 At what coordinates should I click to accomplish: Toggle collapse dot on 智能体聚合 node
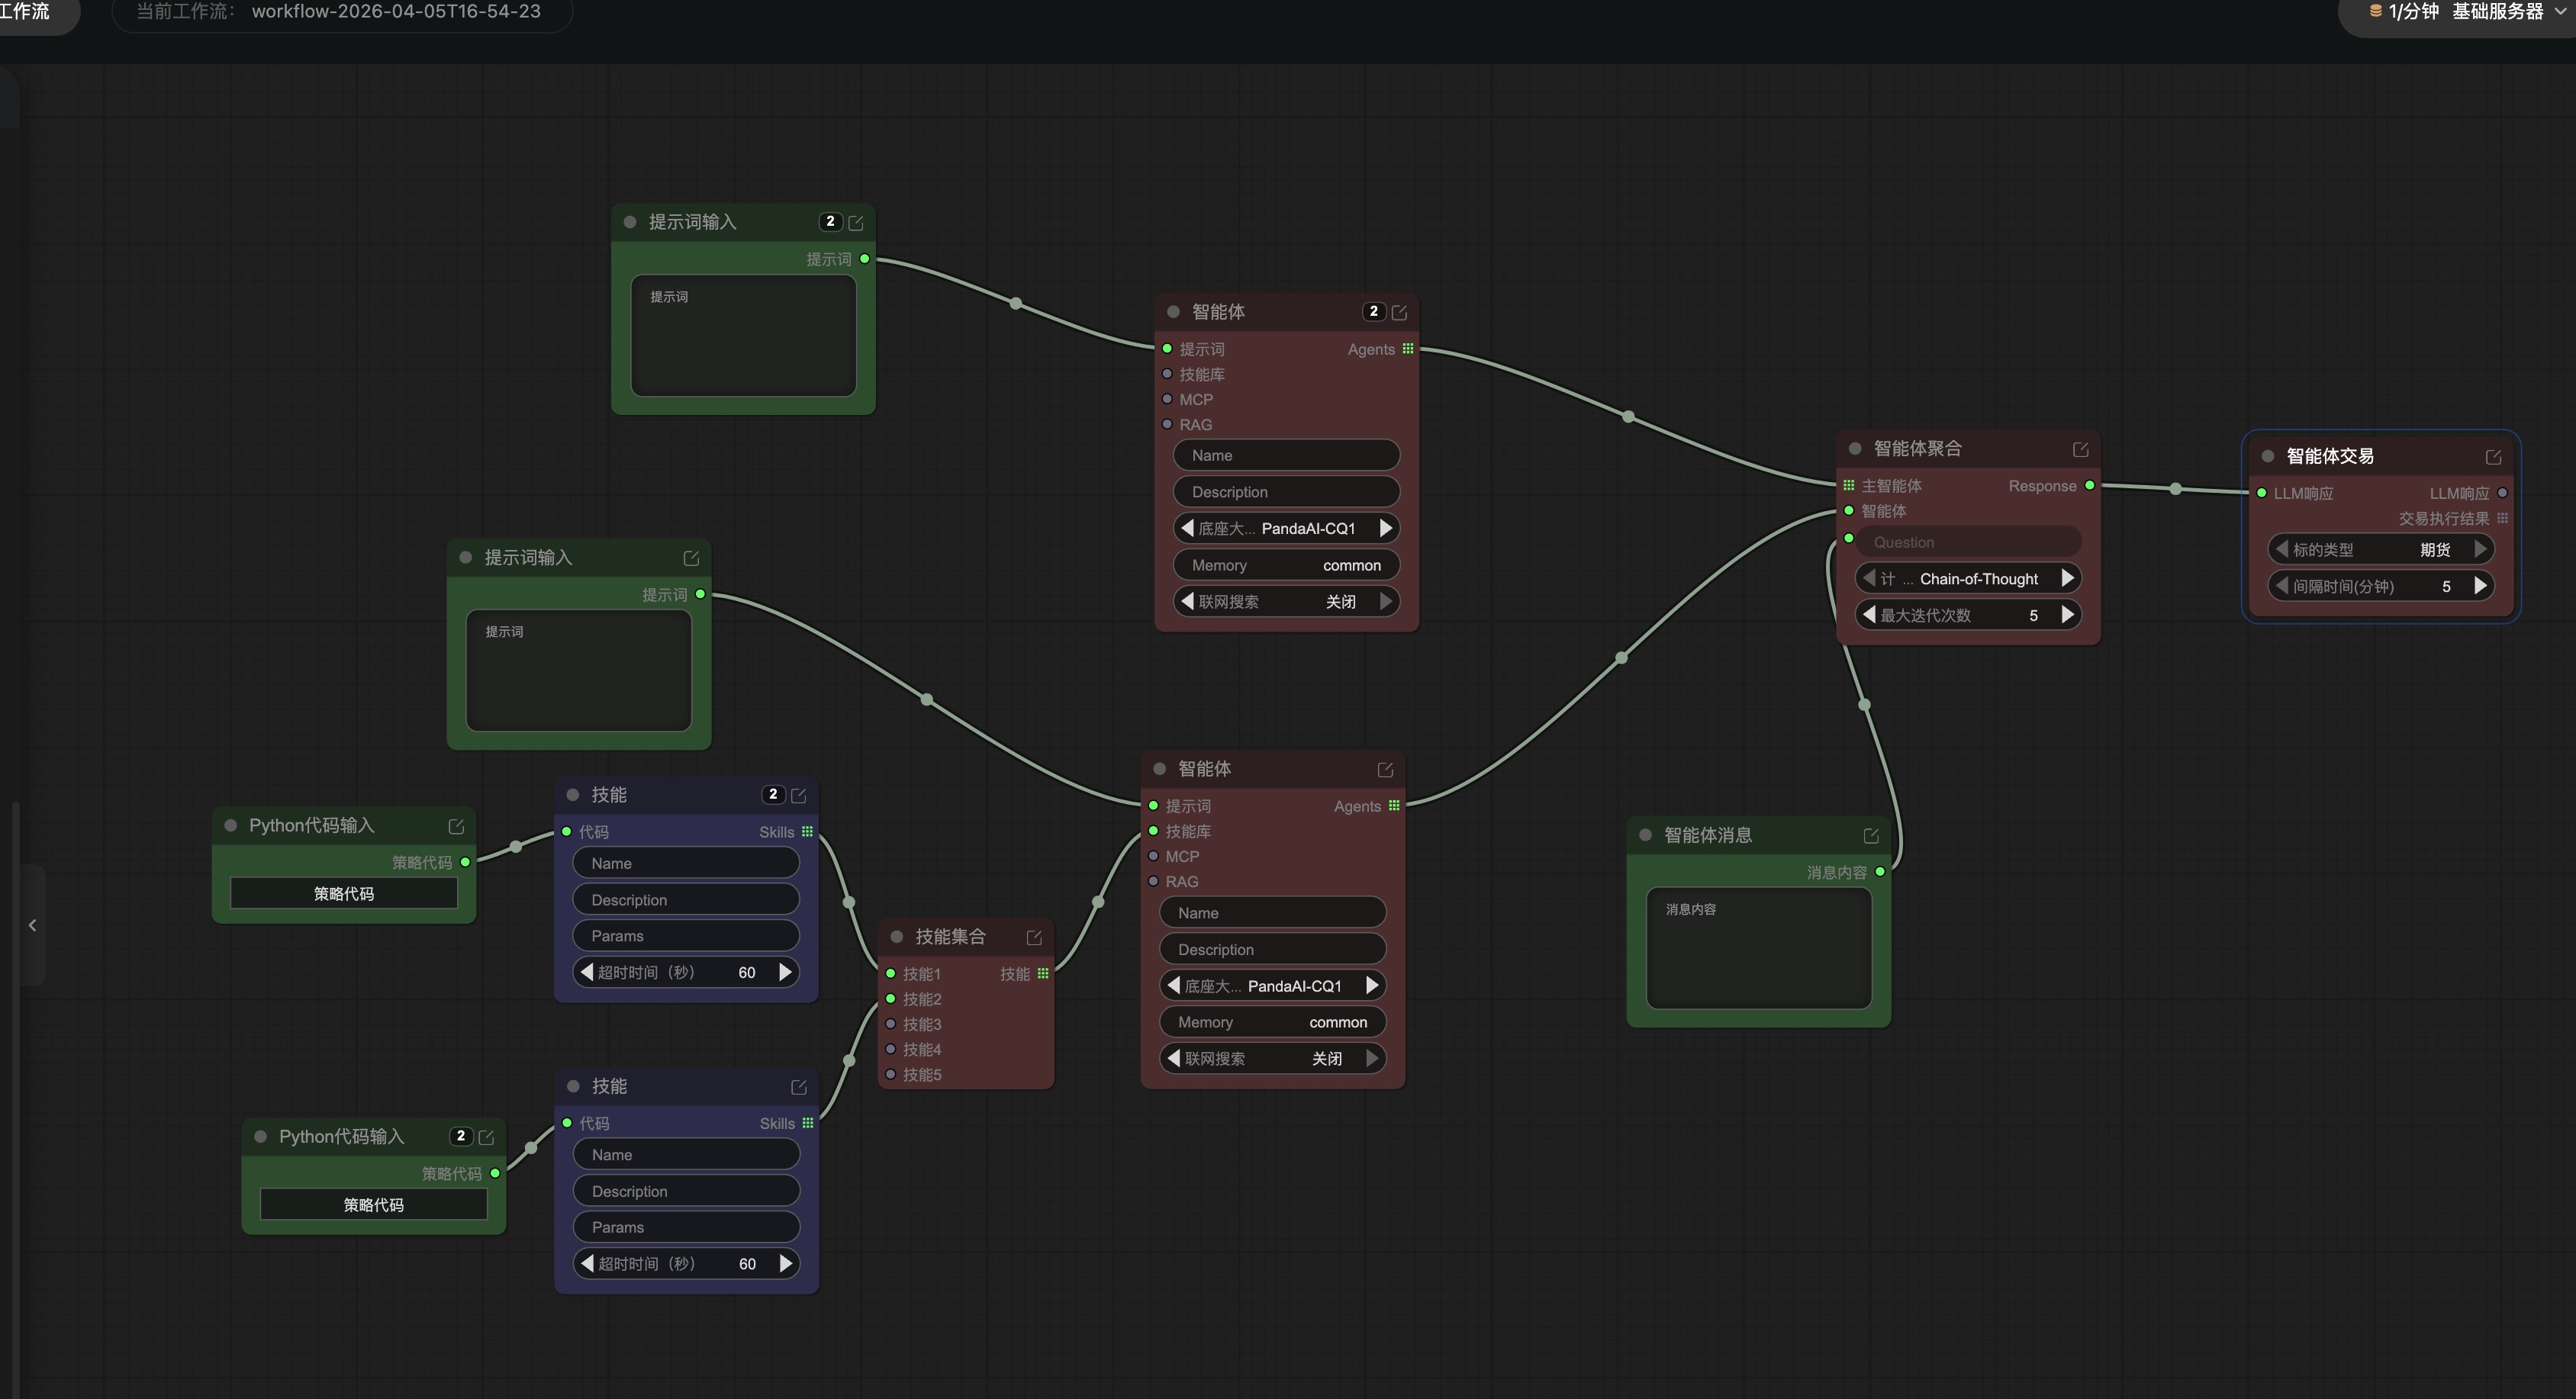click(x=1855, y=449)
